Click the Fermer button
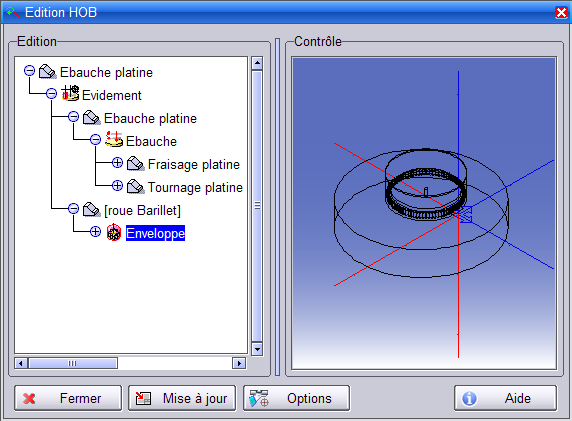The image size is (572, 421). tap(68, 398)
